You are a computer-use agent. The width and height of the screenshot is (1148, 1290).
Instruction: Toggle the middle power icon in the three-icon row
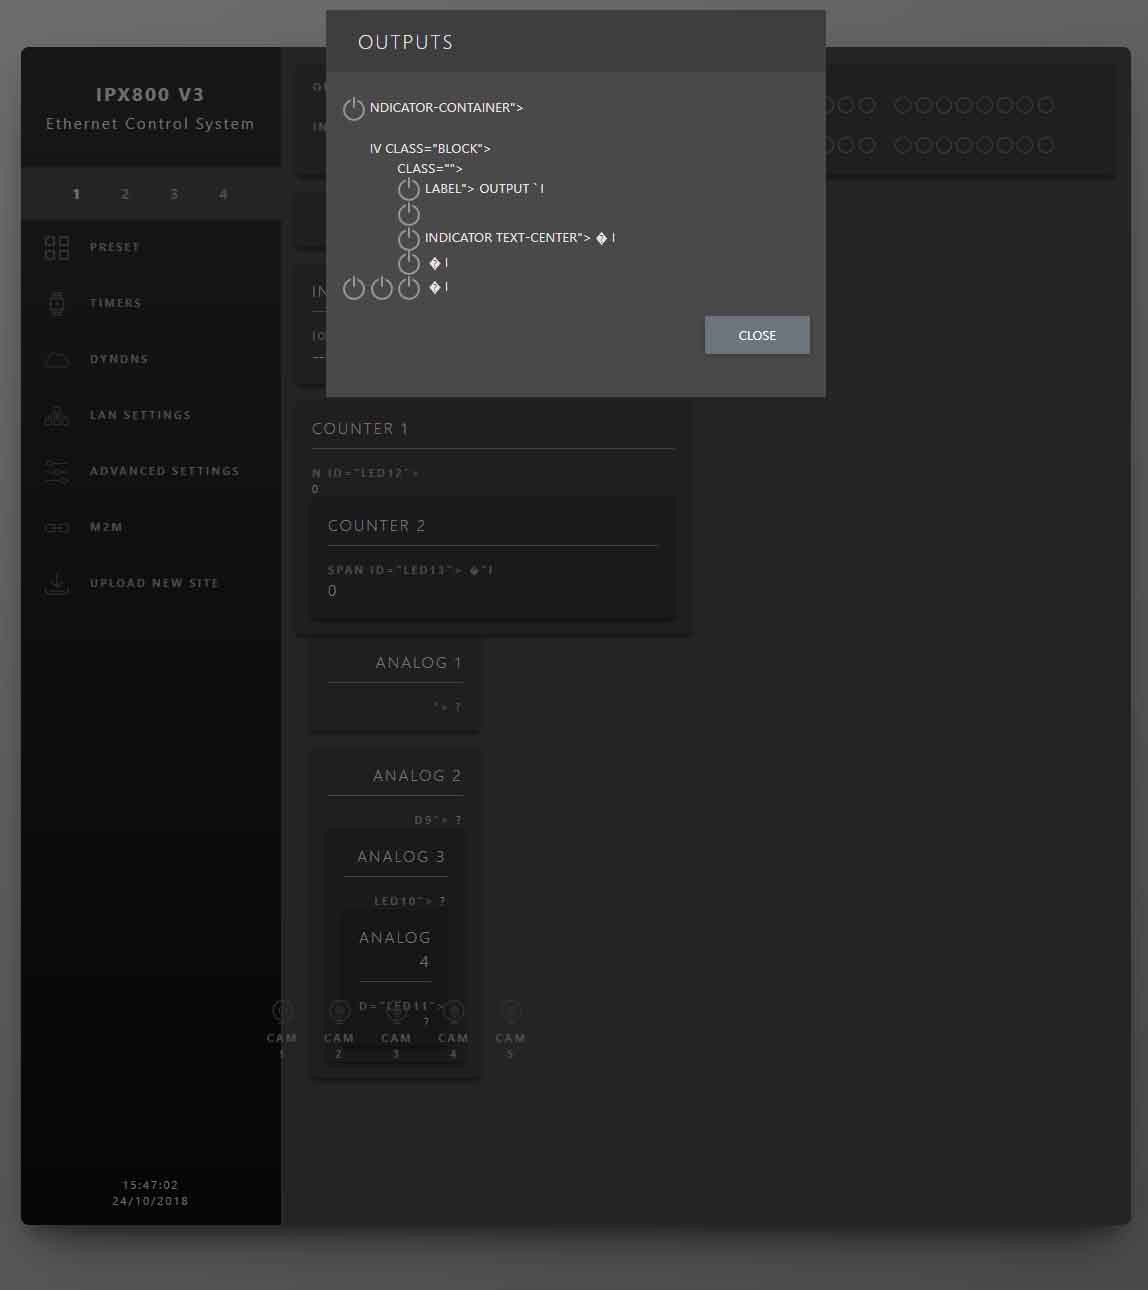(381, 288)
